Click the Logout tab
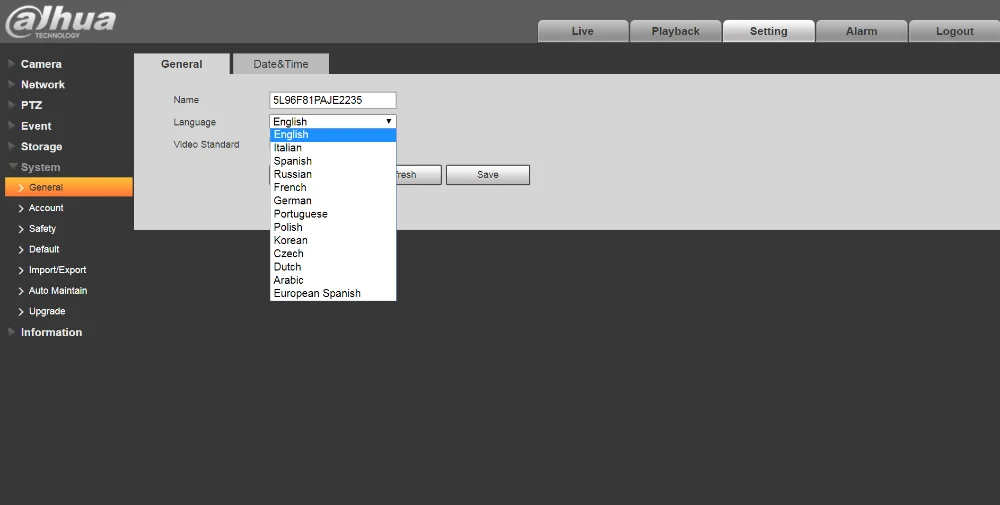This screenshot has height=505, width=1000. pos(954,31)
